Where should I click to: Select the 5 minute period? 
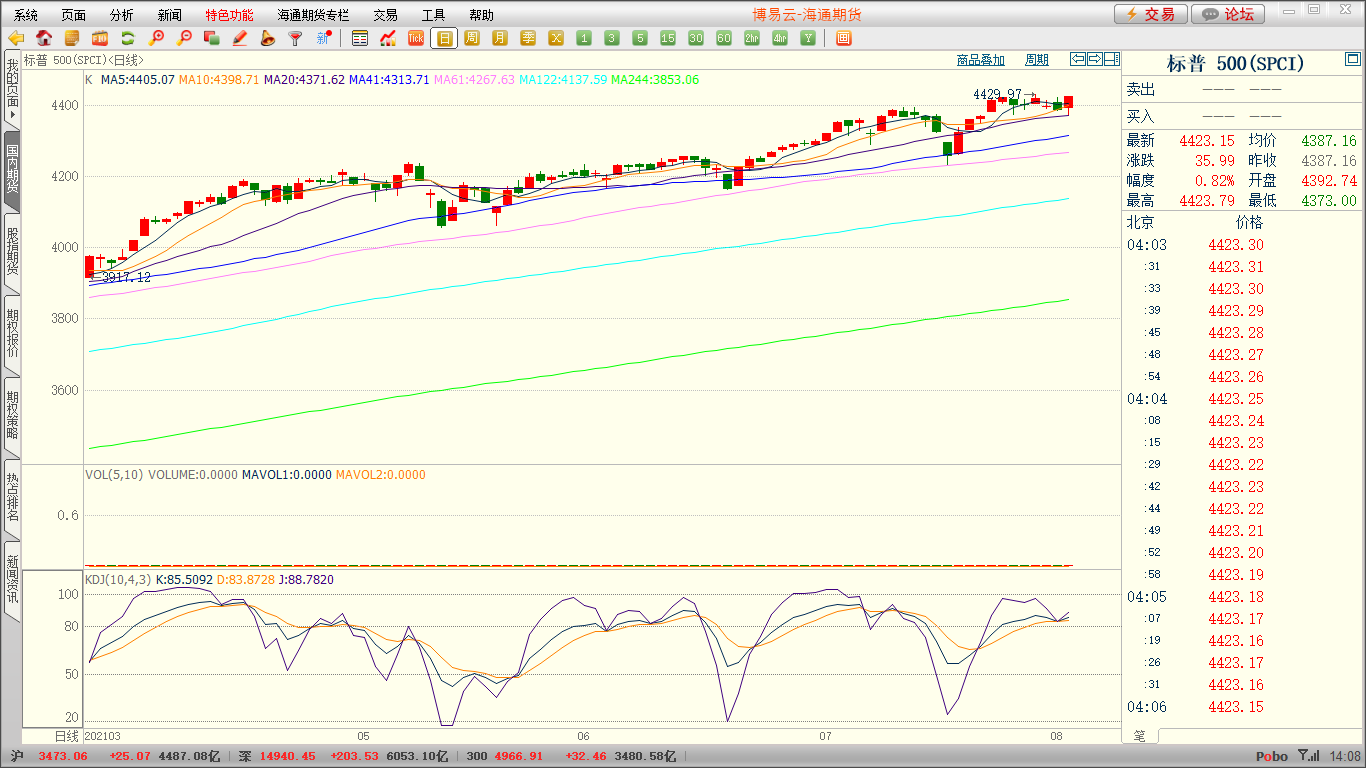[x=640, y=38]
